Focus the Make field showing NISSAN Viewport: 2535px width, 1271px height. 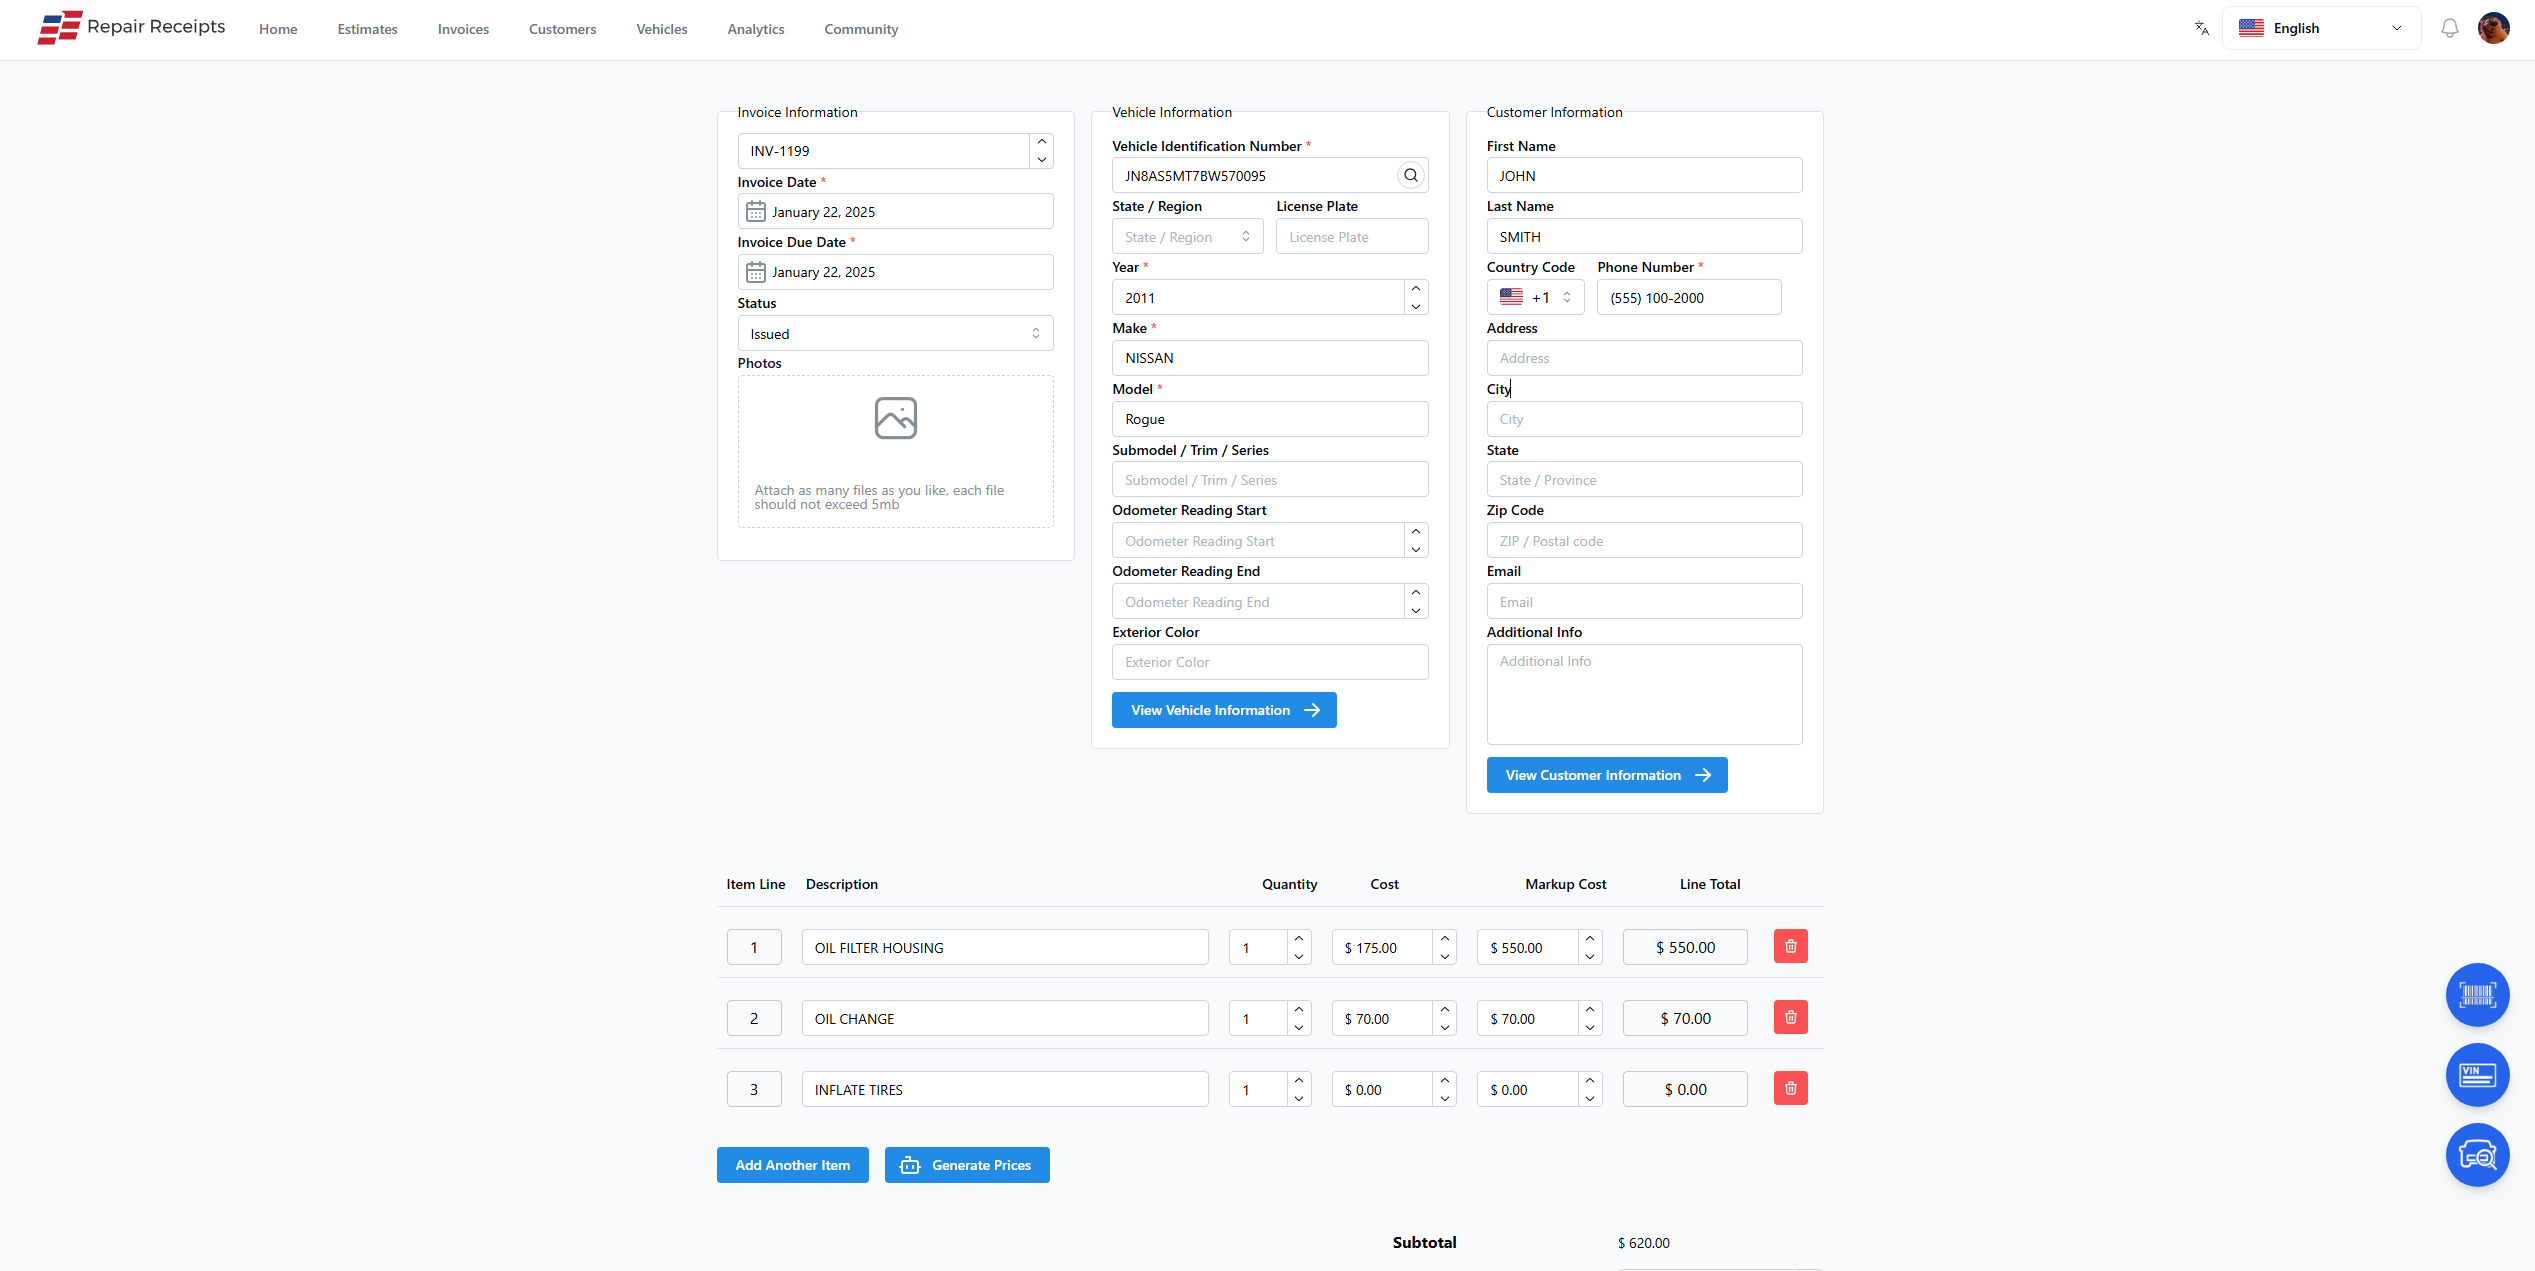pyautogui.click(x=1270, y=358)
